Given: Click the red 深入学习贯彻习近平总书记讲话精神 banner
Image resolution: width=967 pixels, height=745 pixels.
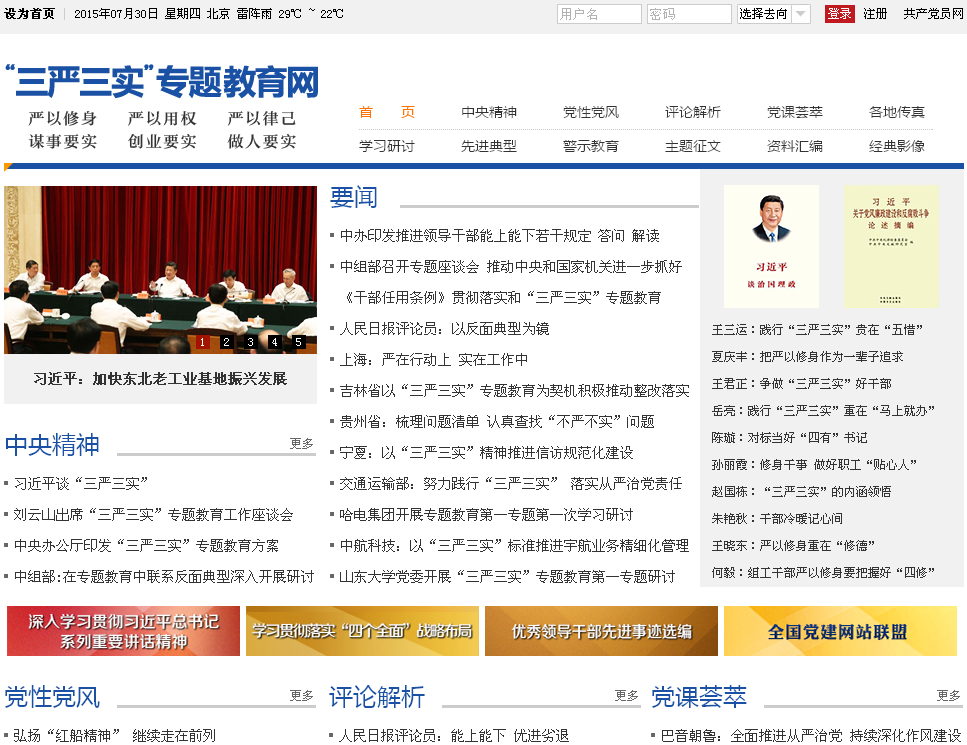Looking at the screenshot, I should tap(123, 631).
